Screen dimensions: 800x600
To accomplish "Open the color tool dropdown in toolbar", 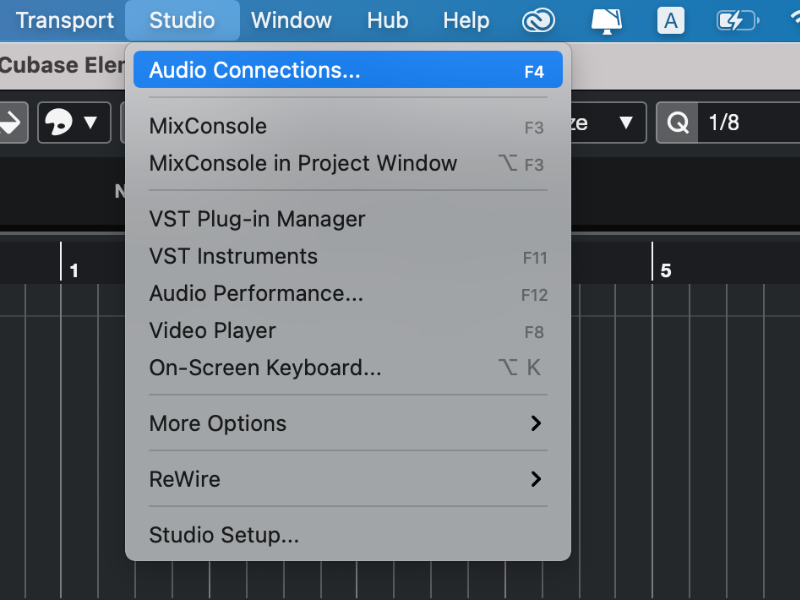I will pyautogui.click(x=74, y=122).
